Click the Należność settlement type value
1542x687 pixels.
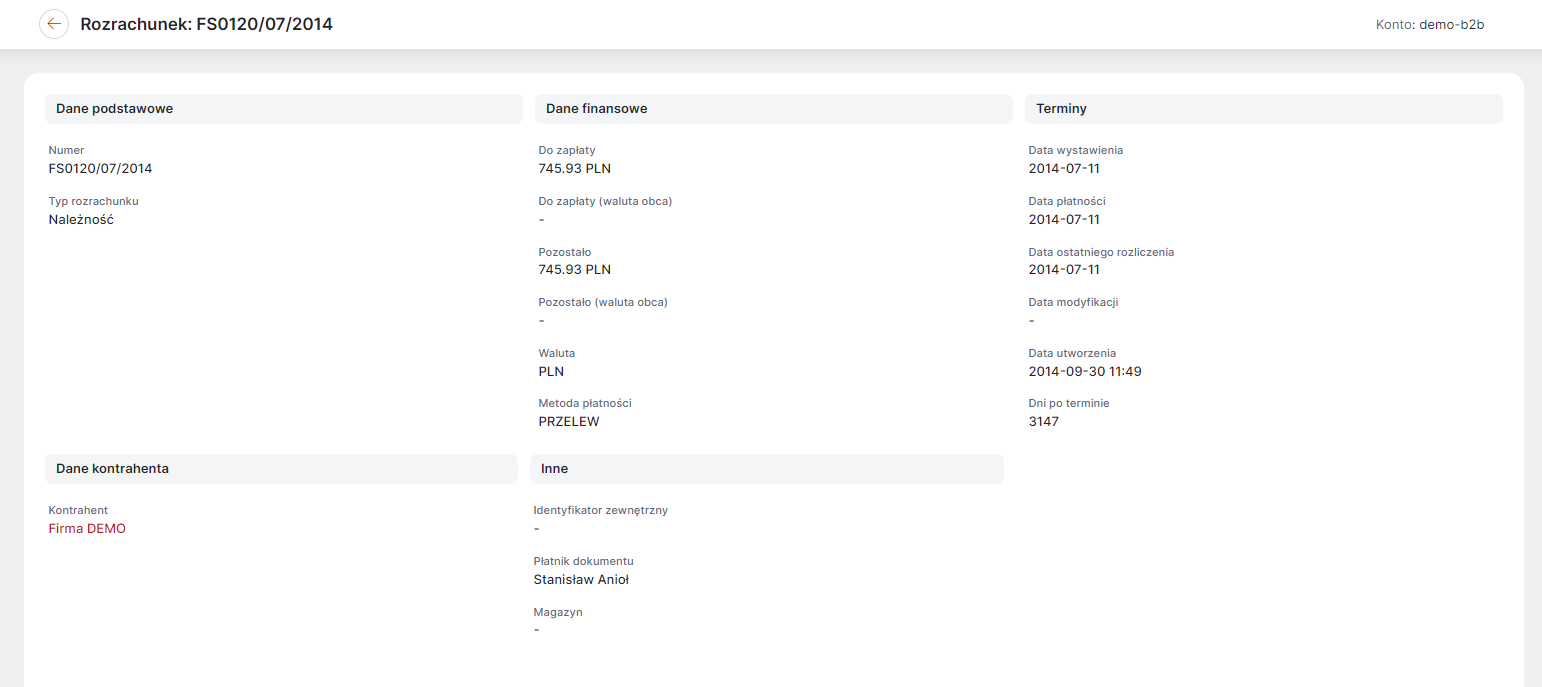click(x=81, y=219)
